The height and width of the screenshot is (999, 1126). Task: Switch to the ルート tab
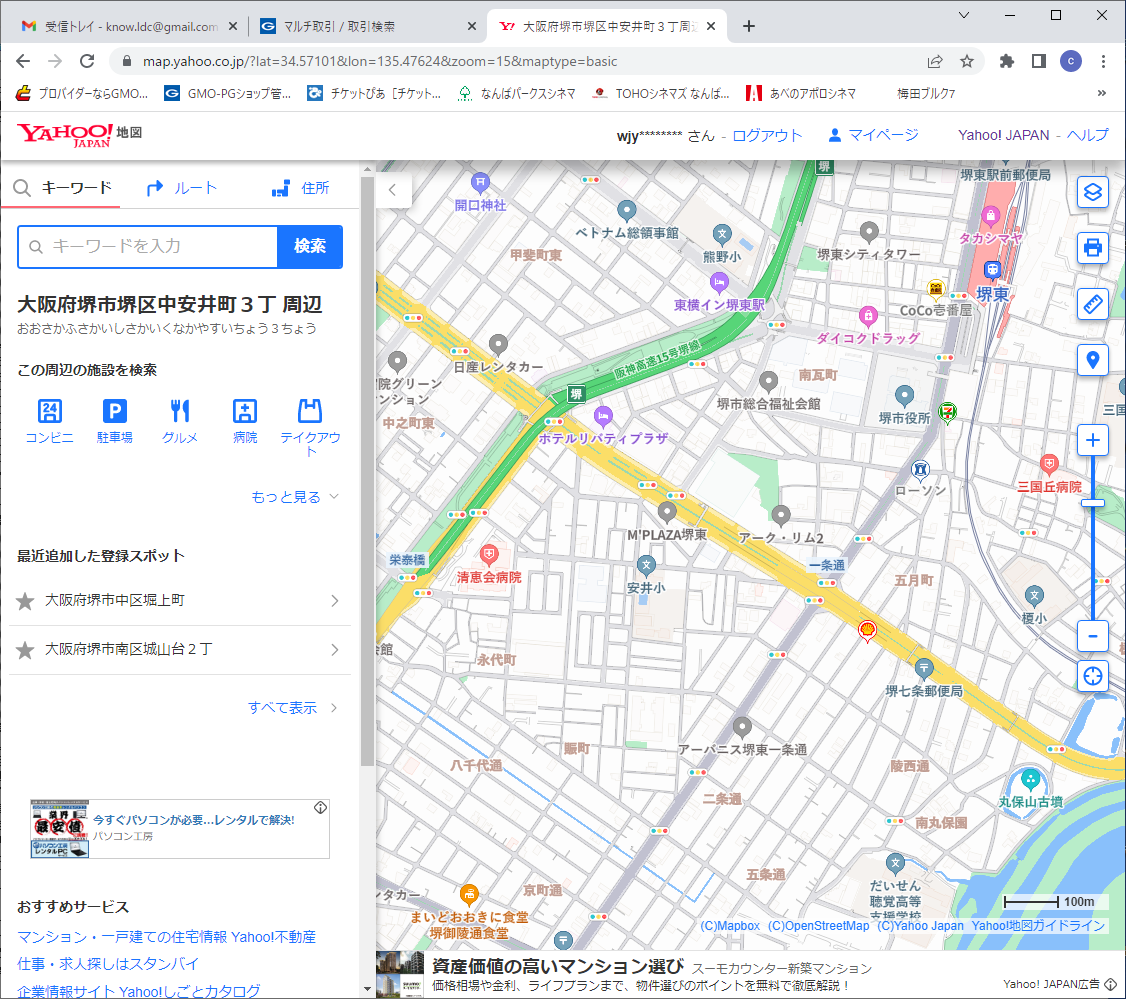[x=181, y=188]
